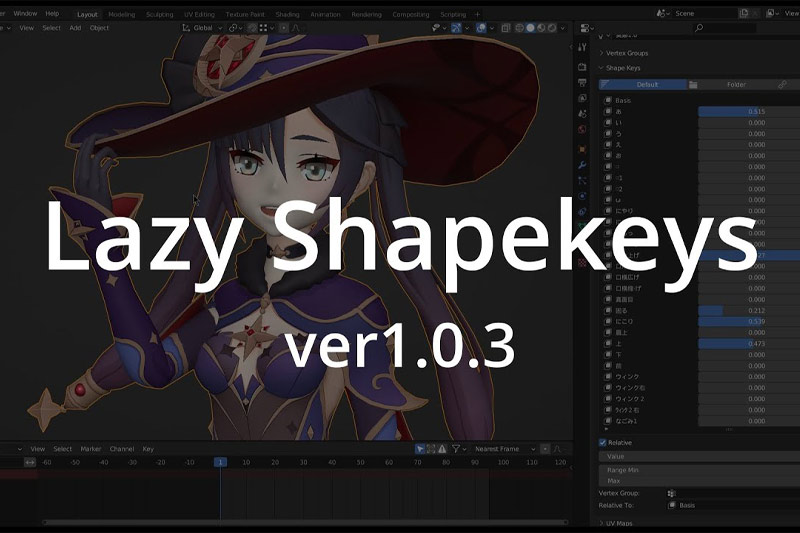The width and height of the screenshot is (800, 533).
Task: Toggle proportional editing in viewport header
Action: point(284,28)
